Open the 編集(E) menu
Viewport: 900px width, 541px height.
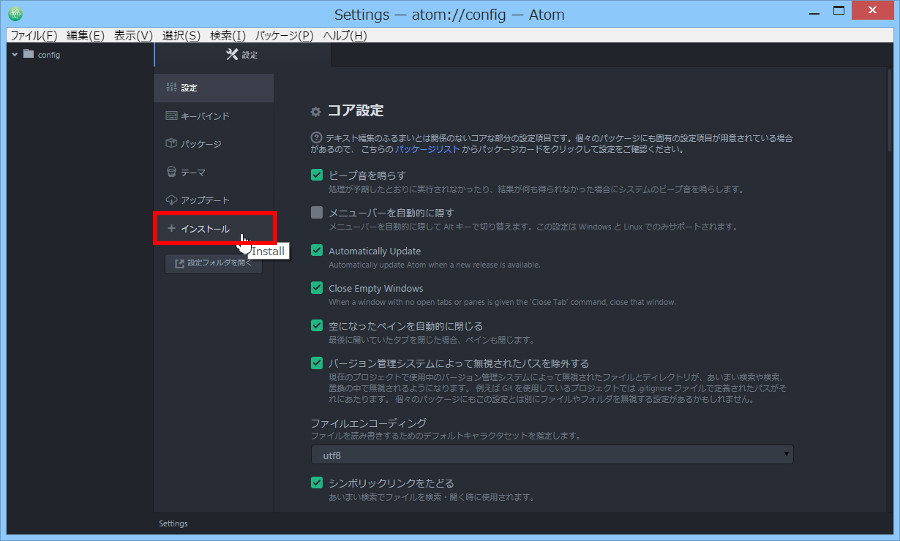[86, 36]
